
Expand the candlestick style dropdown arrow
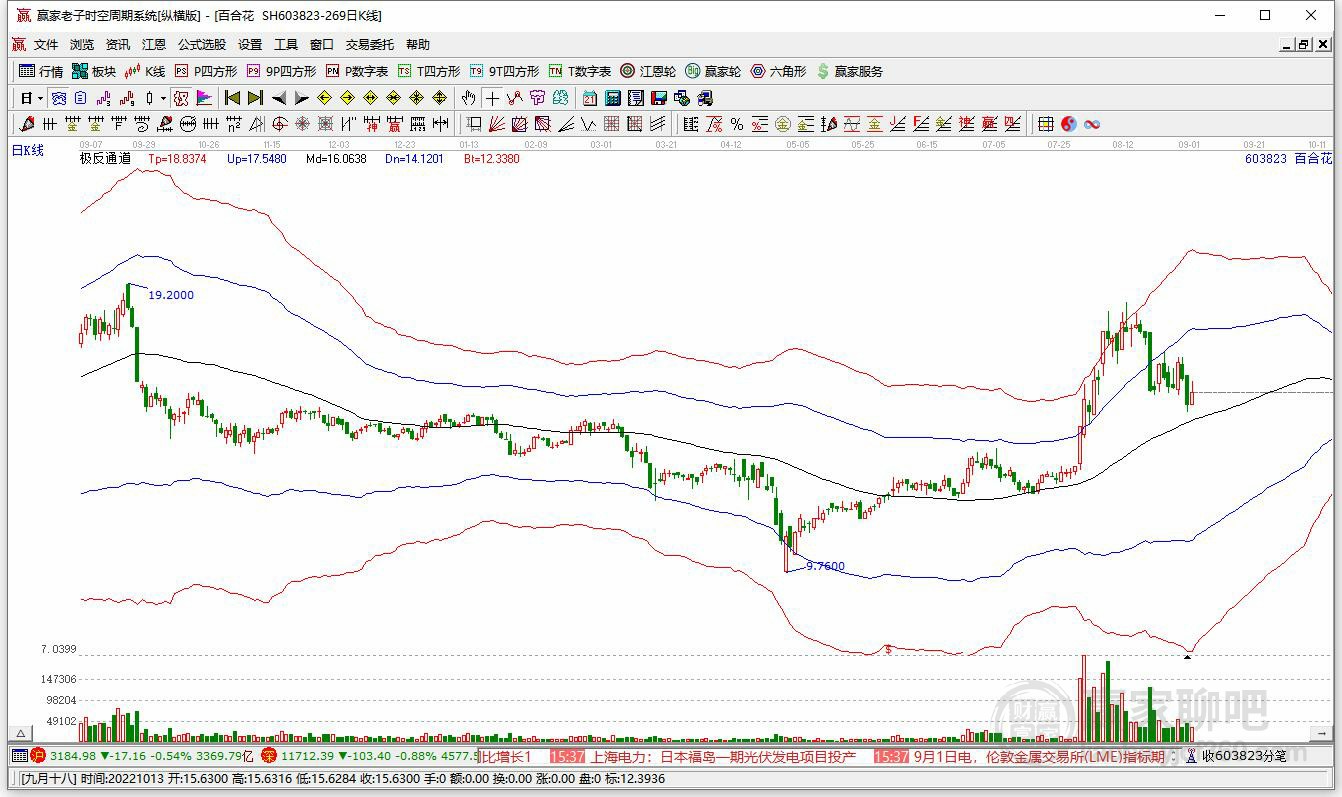pos(164,98)
